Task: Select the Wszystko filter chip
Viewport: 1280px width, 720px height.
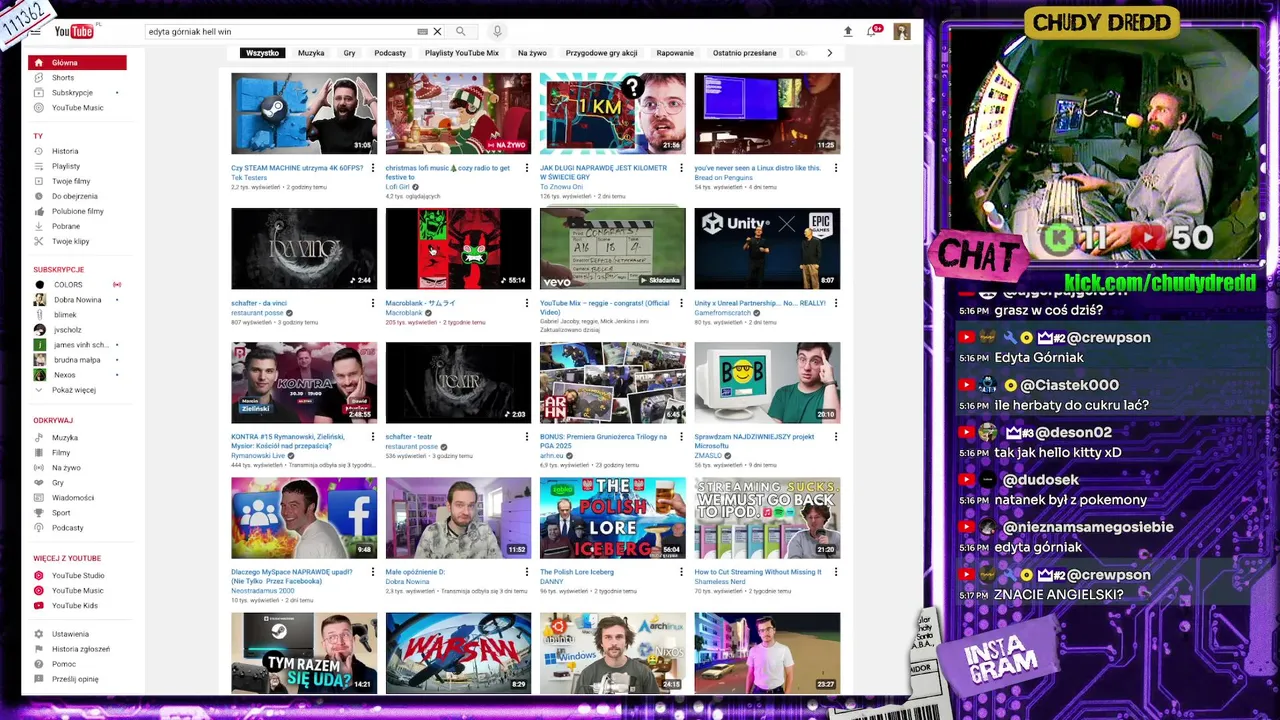Action: coord(262,53)
